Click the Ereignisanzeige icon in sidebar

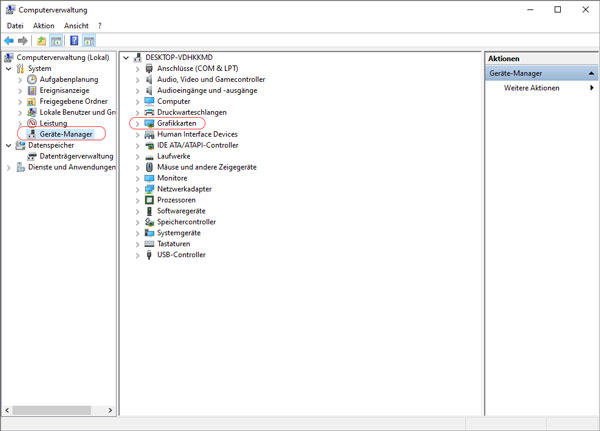(x=32, y=90)
